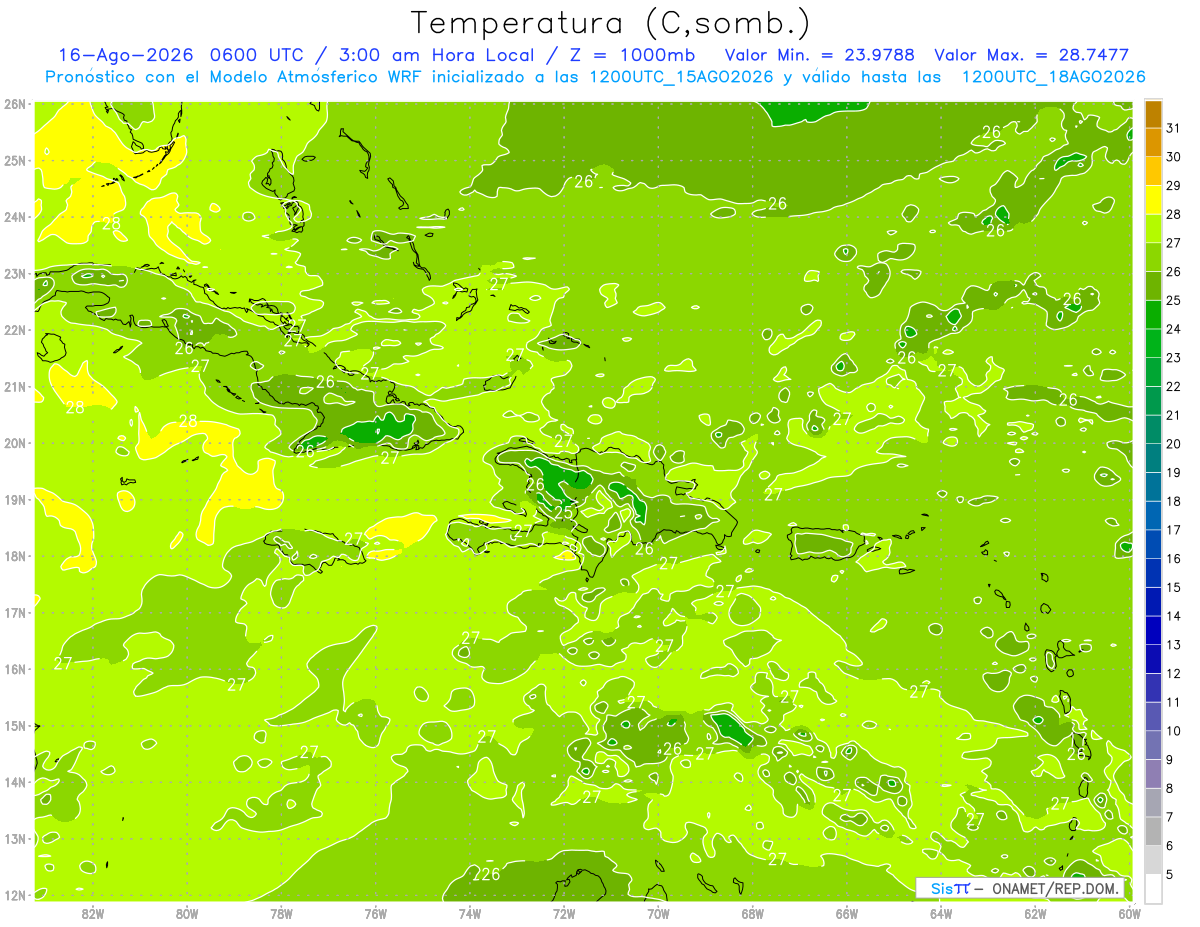Click the color scale label "5"
The height and width of the screenshot is (927, 1200).
[1170, 874]
